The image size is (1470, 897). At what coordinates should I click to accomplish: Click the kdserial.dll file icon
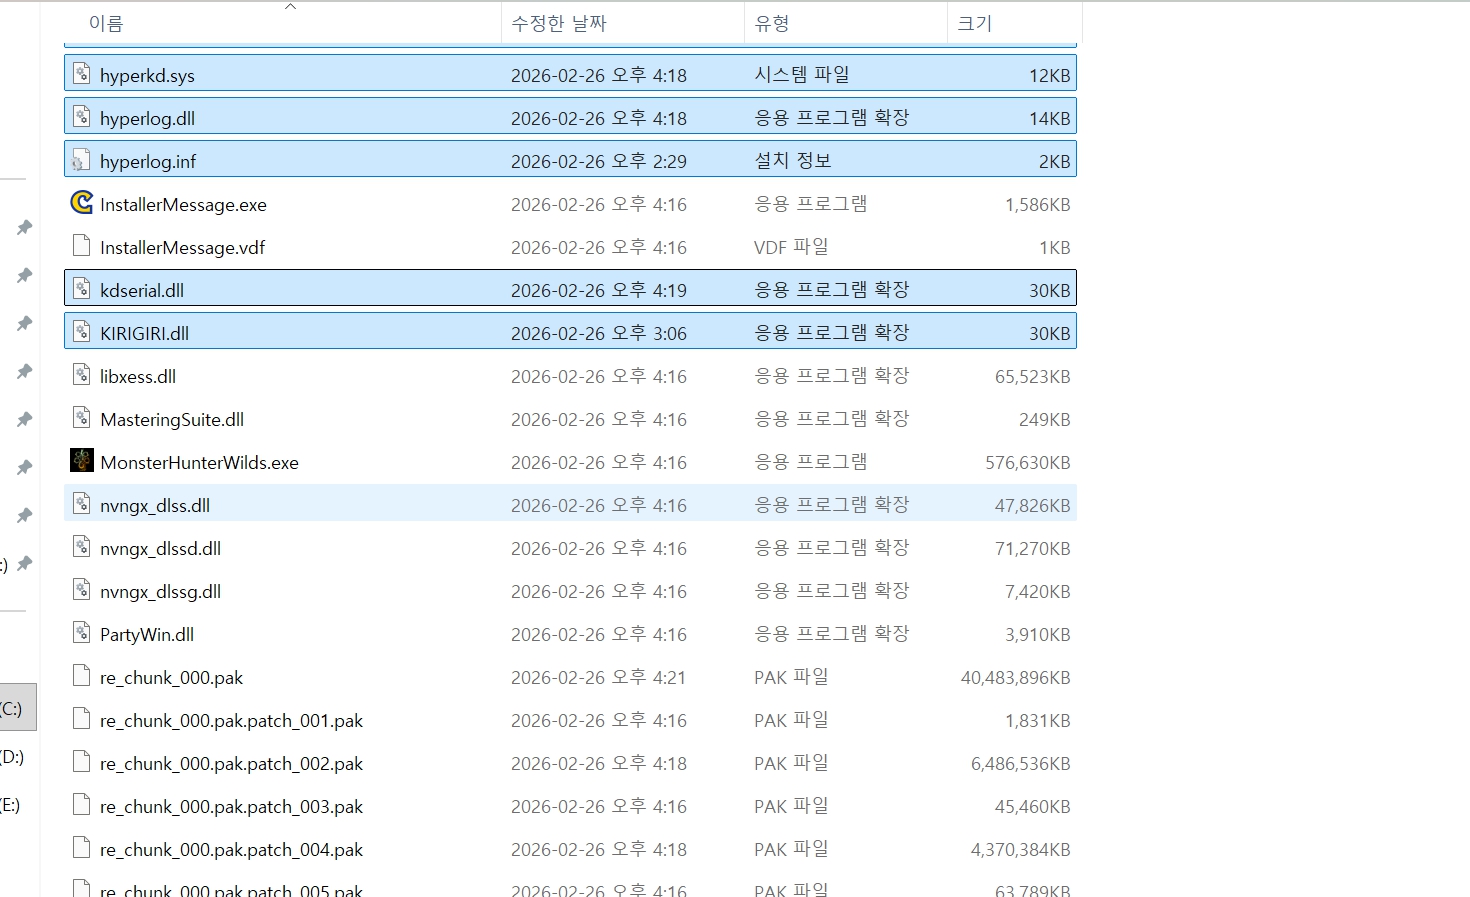[x=82, y=289]
